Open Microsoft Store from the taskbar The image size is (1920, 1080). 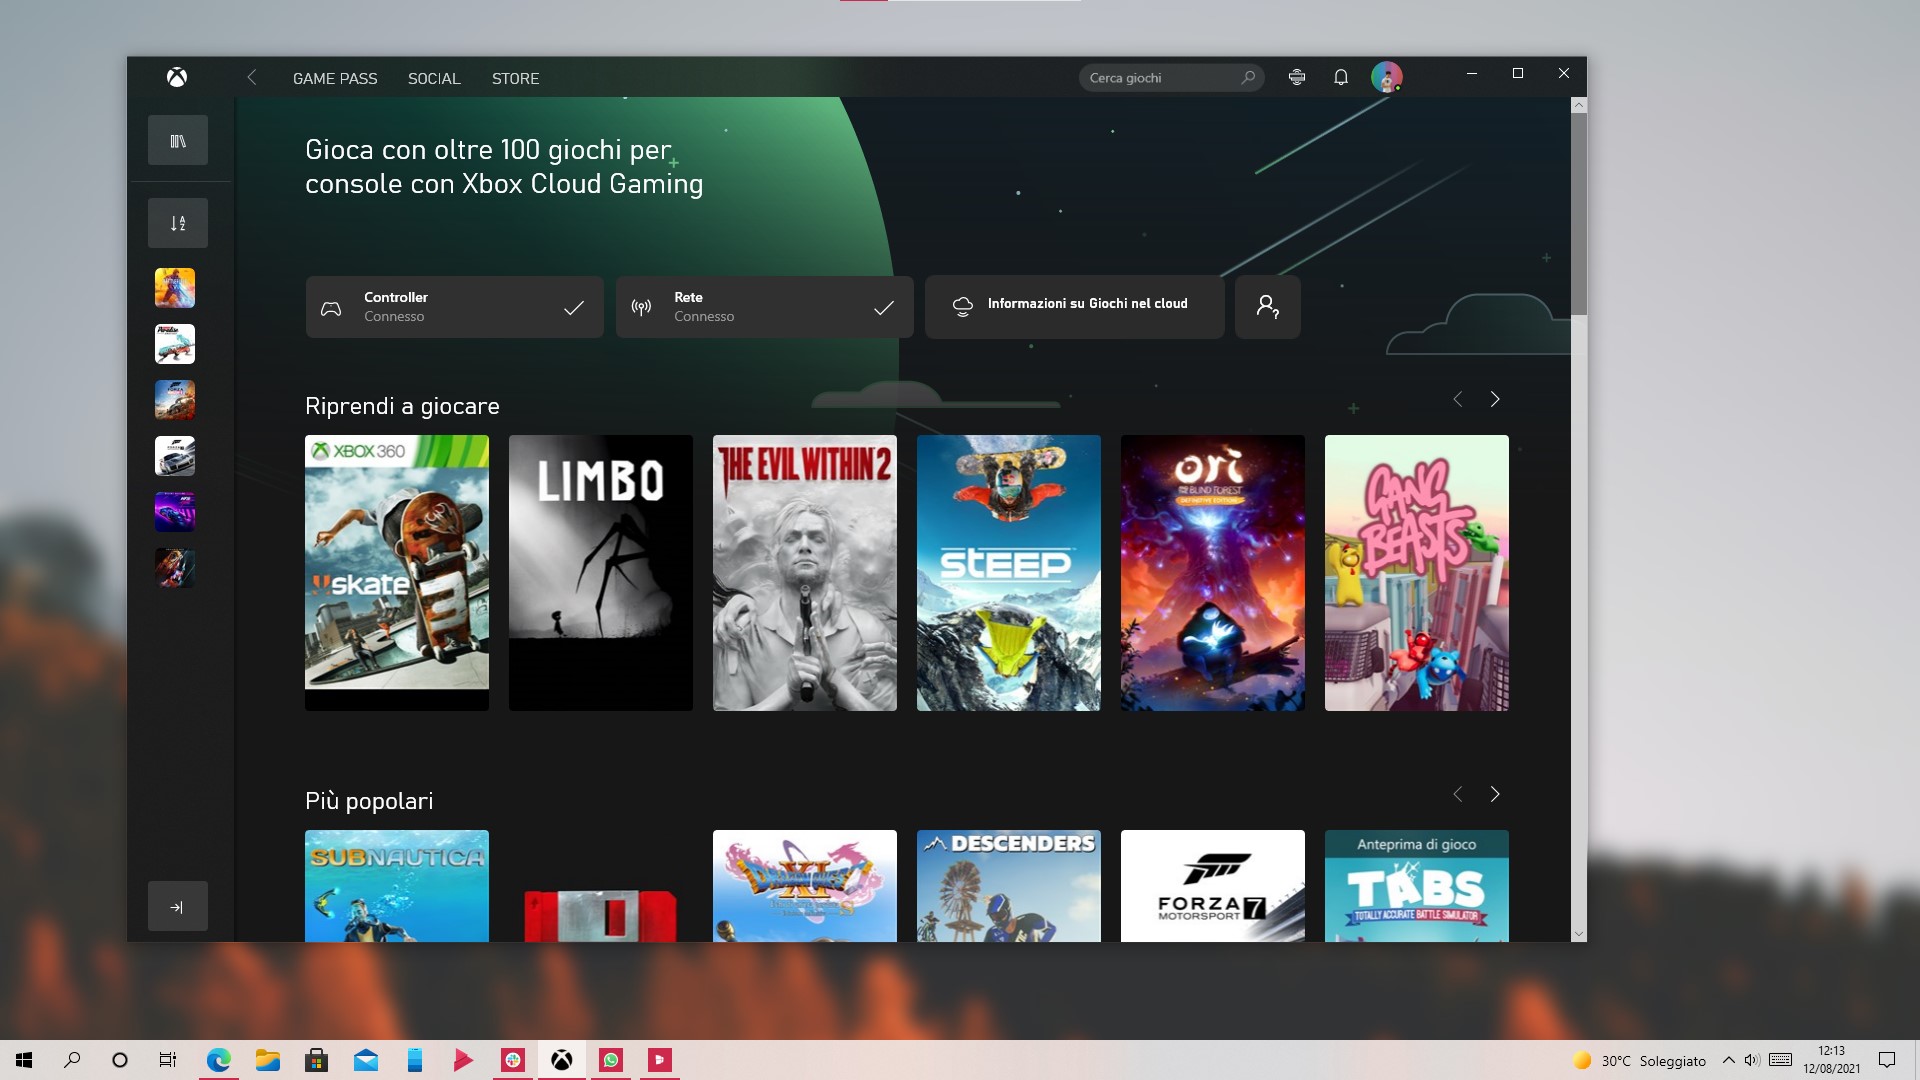click(x=316, y=1060)
